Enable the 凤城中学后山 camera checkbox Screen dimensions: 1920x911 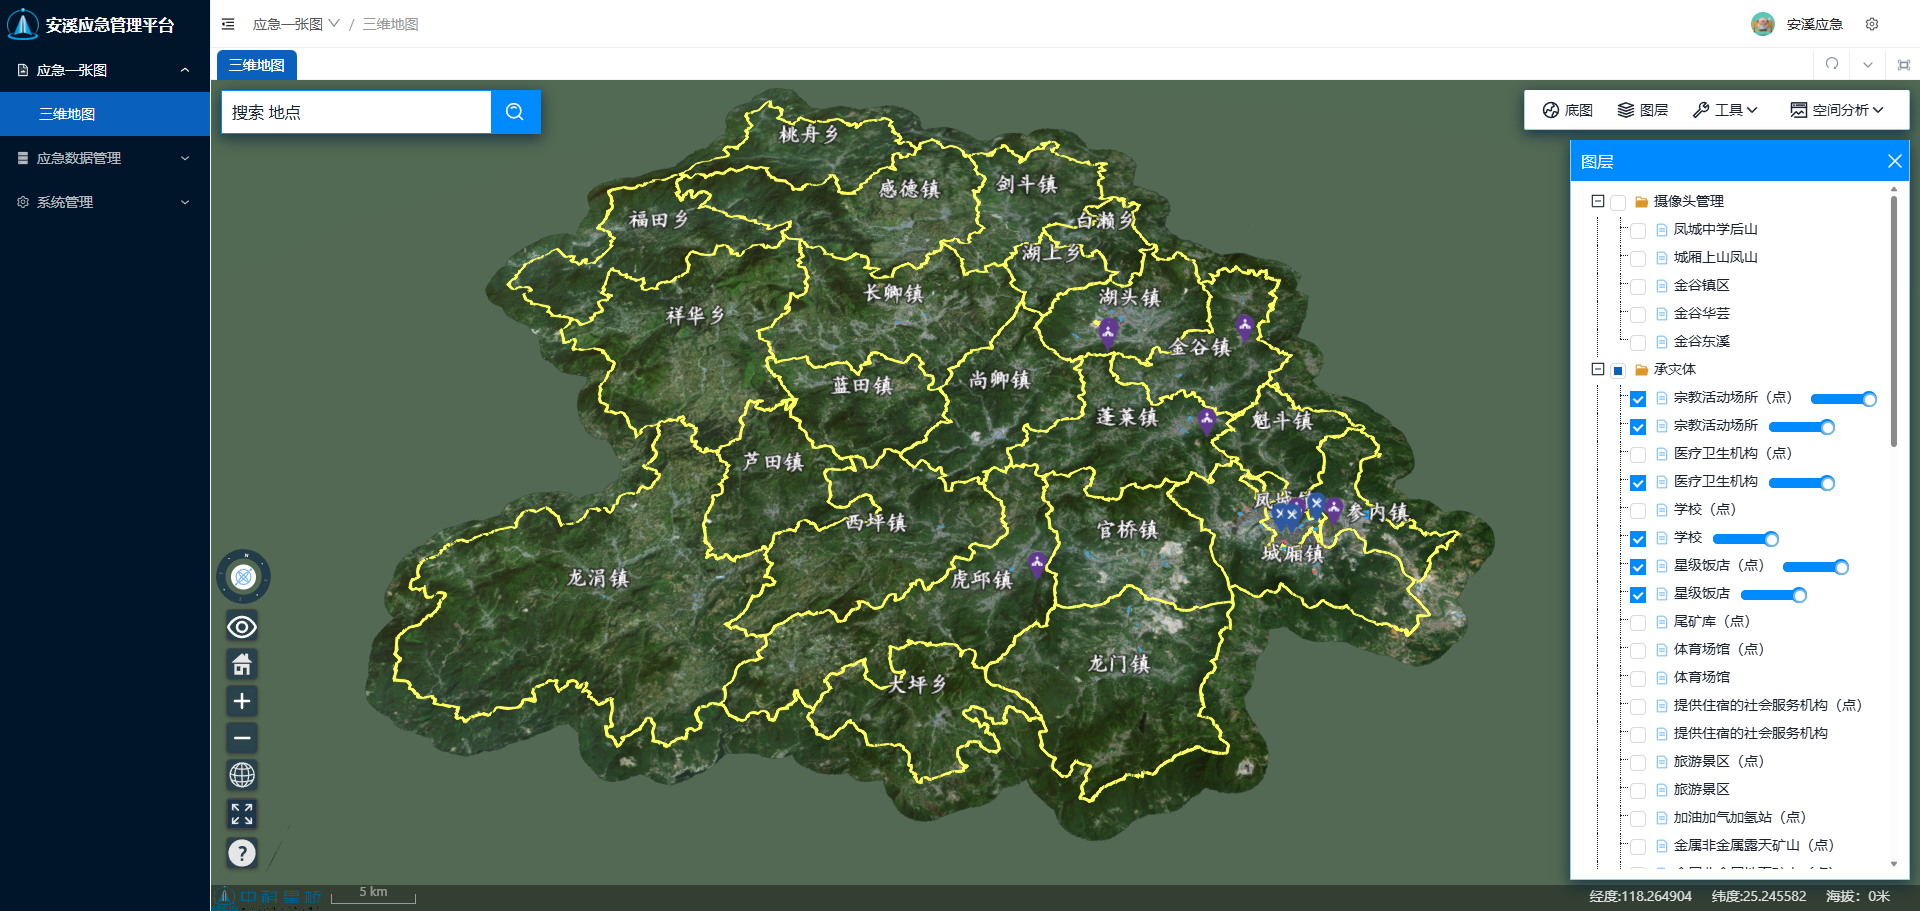tap(1638, 231)
